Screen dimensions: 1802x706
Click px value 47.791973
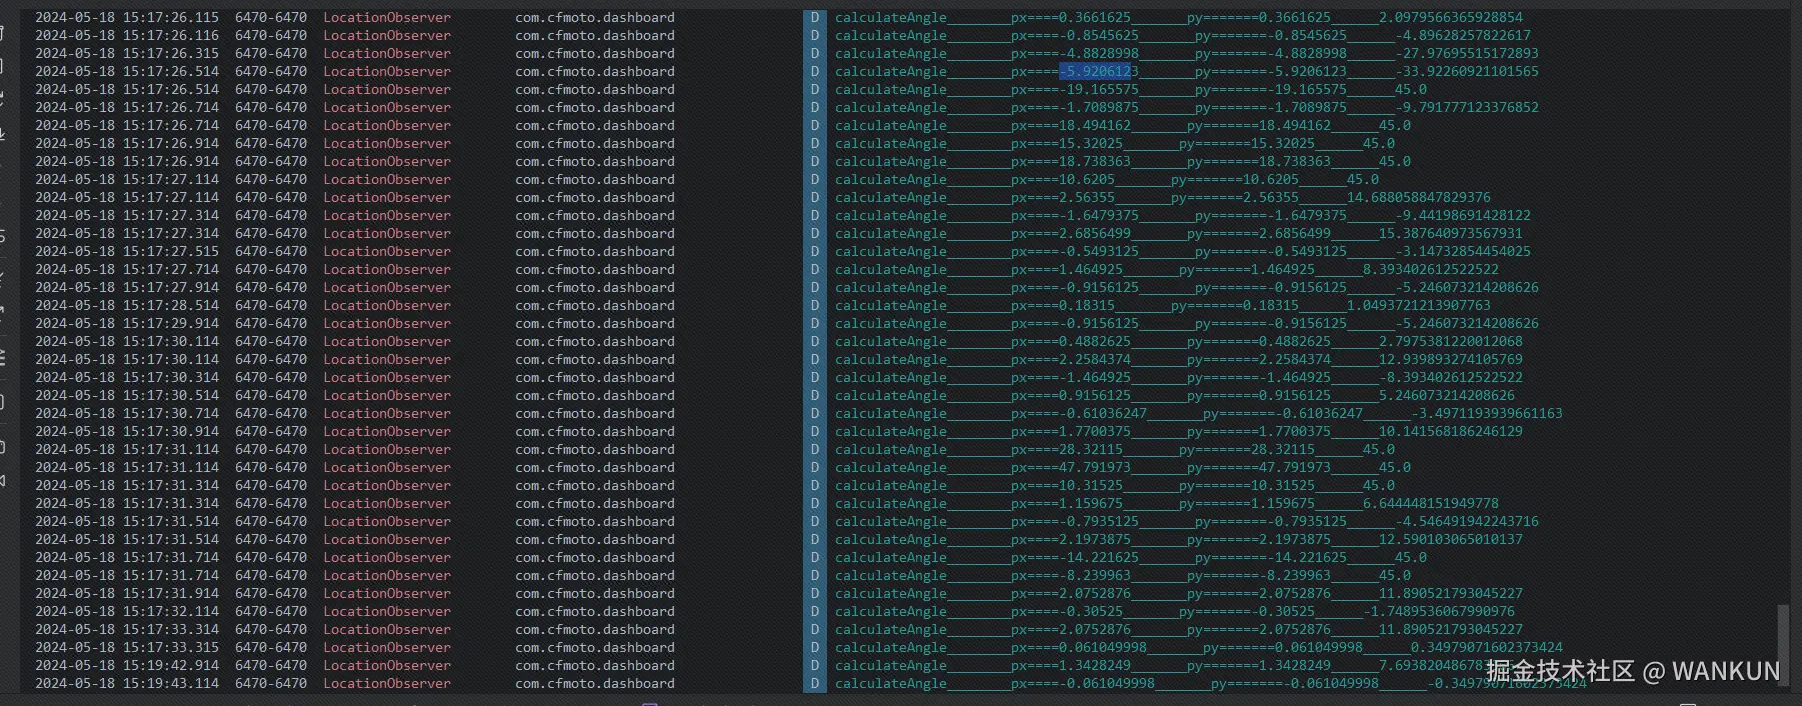1095,467
